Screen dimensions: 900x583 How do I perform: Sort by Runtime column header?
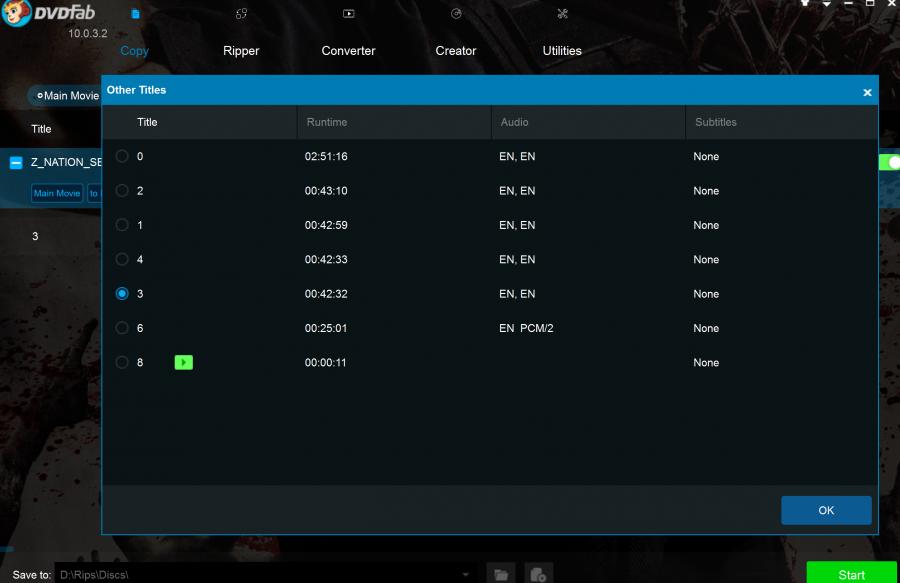point(327,122)
